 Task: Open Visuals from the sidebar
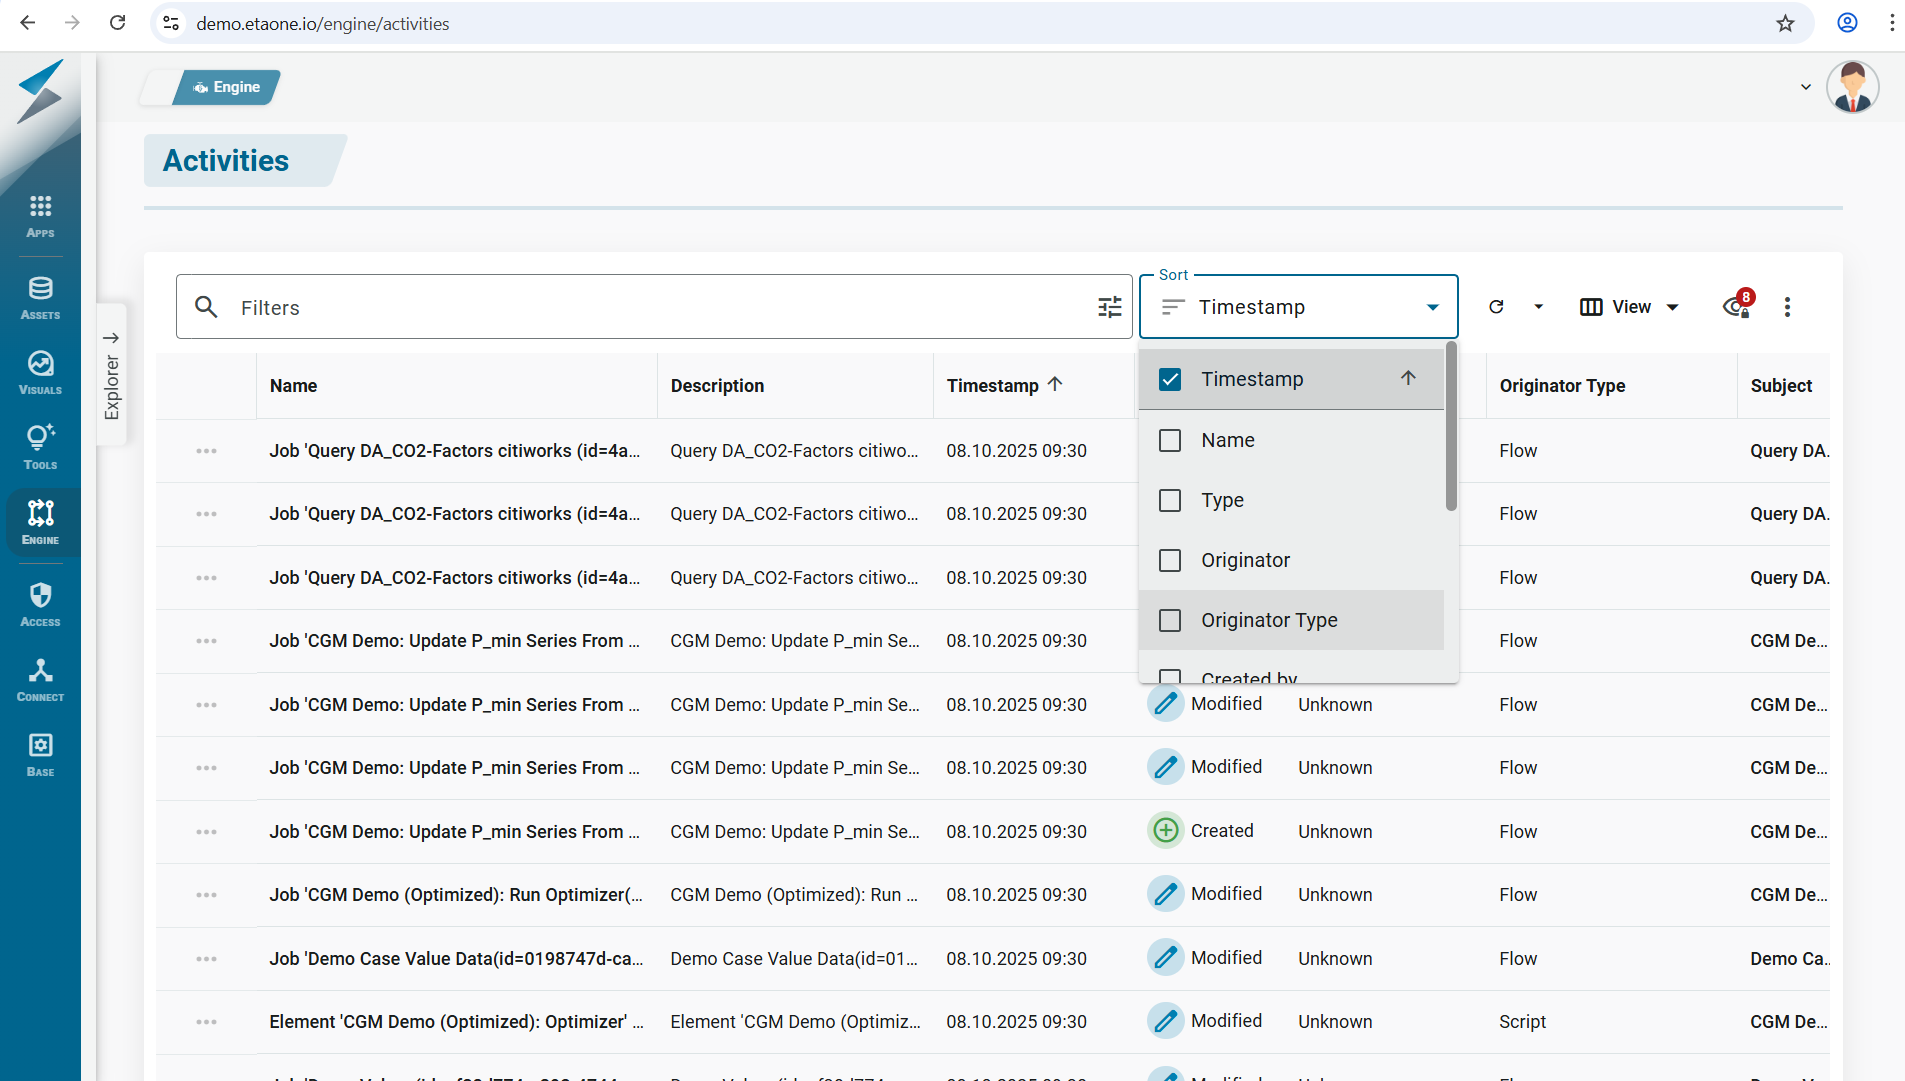coord(40,372)
